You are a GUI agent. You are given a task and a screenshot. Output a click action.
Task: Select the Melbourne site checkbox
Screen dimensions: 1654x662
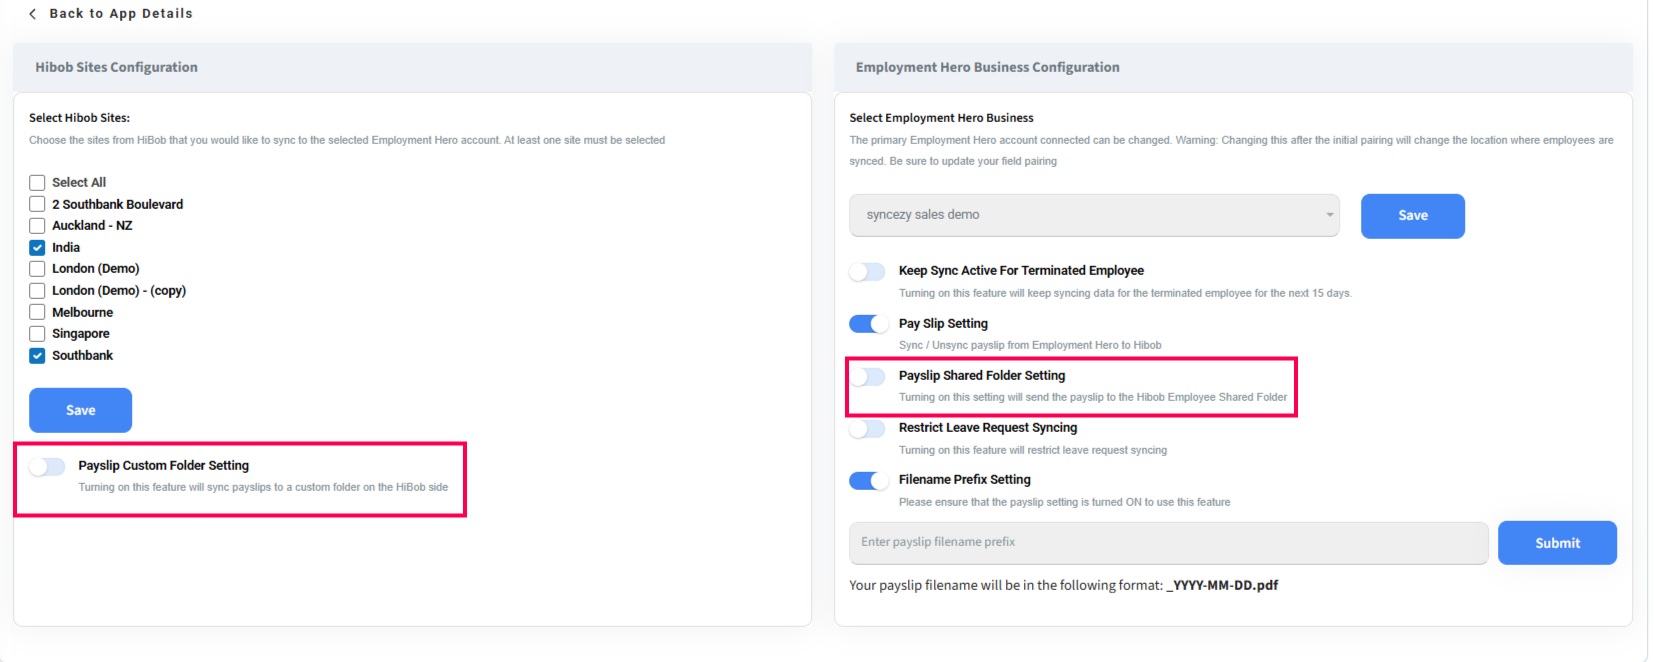[37, 312]
